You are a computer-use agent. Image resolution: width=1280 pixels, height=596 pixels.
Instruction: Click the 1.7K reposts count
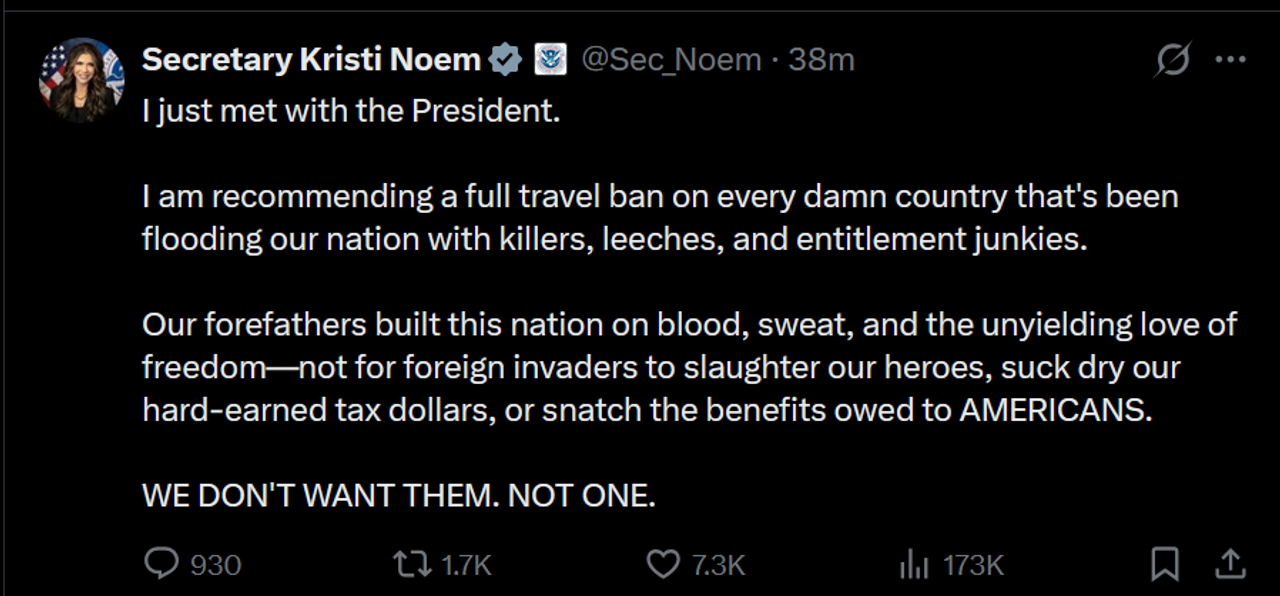467,565
